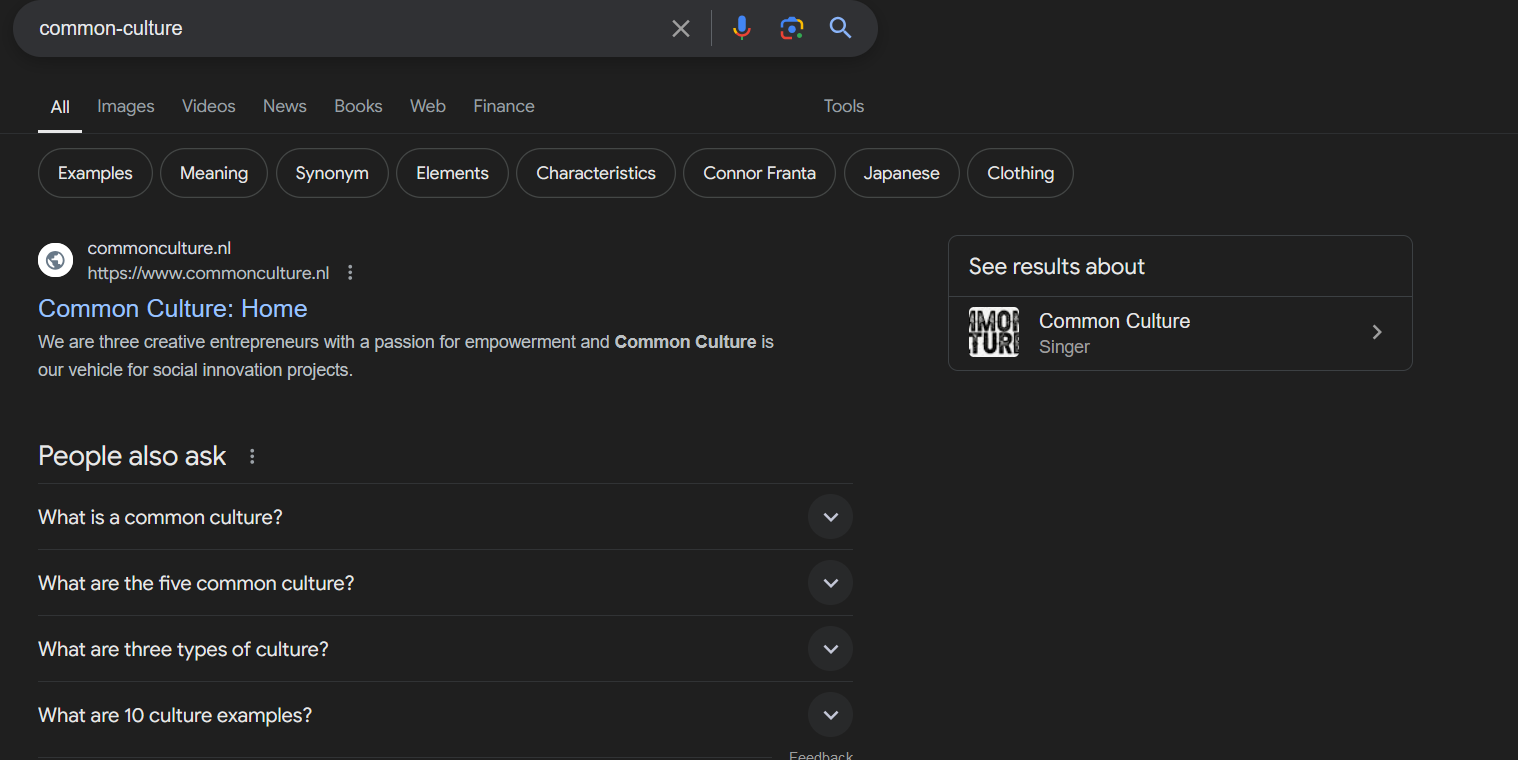This screenshot has height=760, width=1518.
Task: Select the Connor Franta filter chip
Action: coord(759,173)
